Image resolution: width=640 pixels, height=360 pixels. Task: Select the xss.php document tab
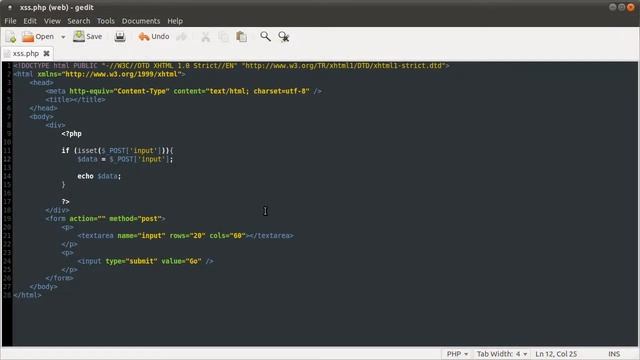(x=25, y=53)
